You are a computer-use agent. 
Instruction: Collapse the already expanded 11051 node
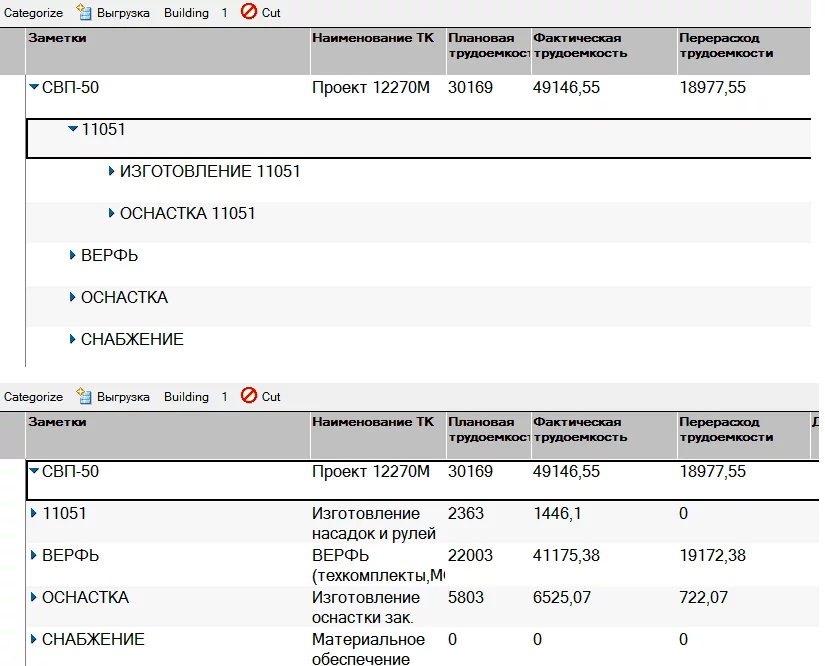tap(72, 129)
